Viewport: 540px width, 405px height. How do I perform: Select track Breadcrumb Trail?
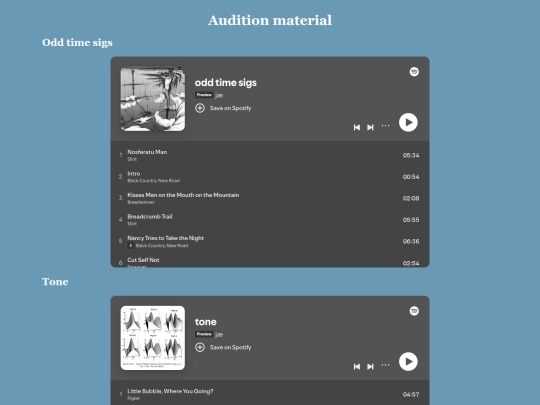270,220
